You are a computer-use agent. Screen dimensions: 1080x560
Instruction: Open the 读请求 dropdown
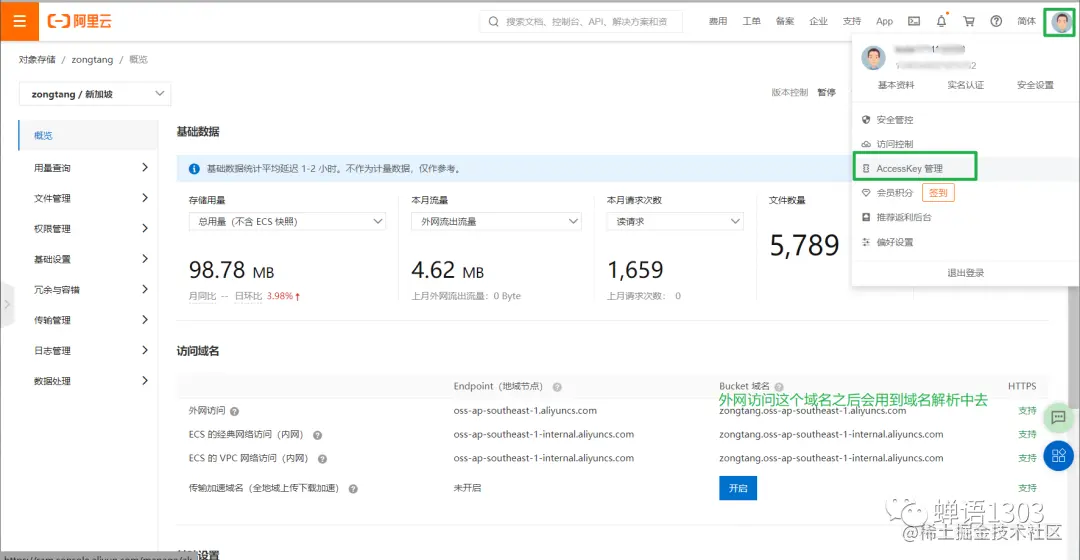point(675,221)
